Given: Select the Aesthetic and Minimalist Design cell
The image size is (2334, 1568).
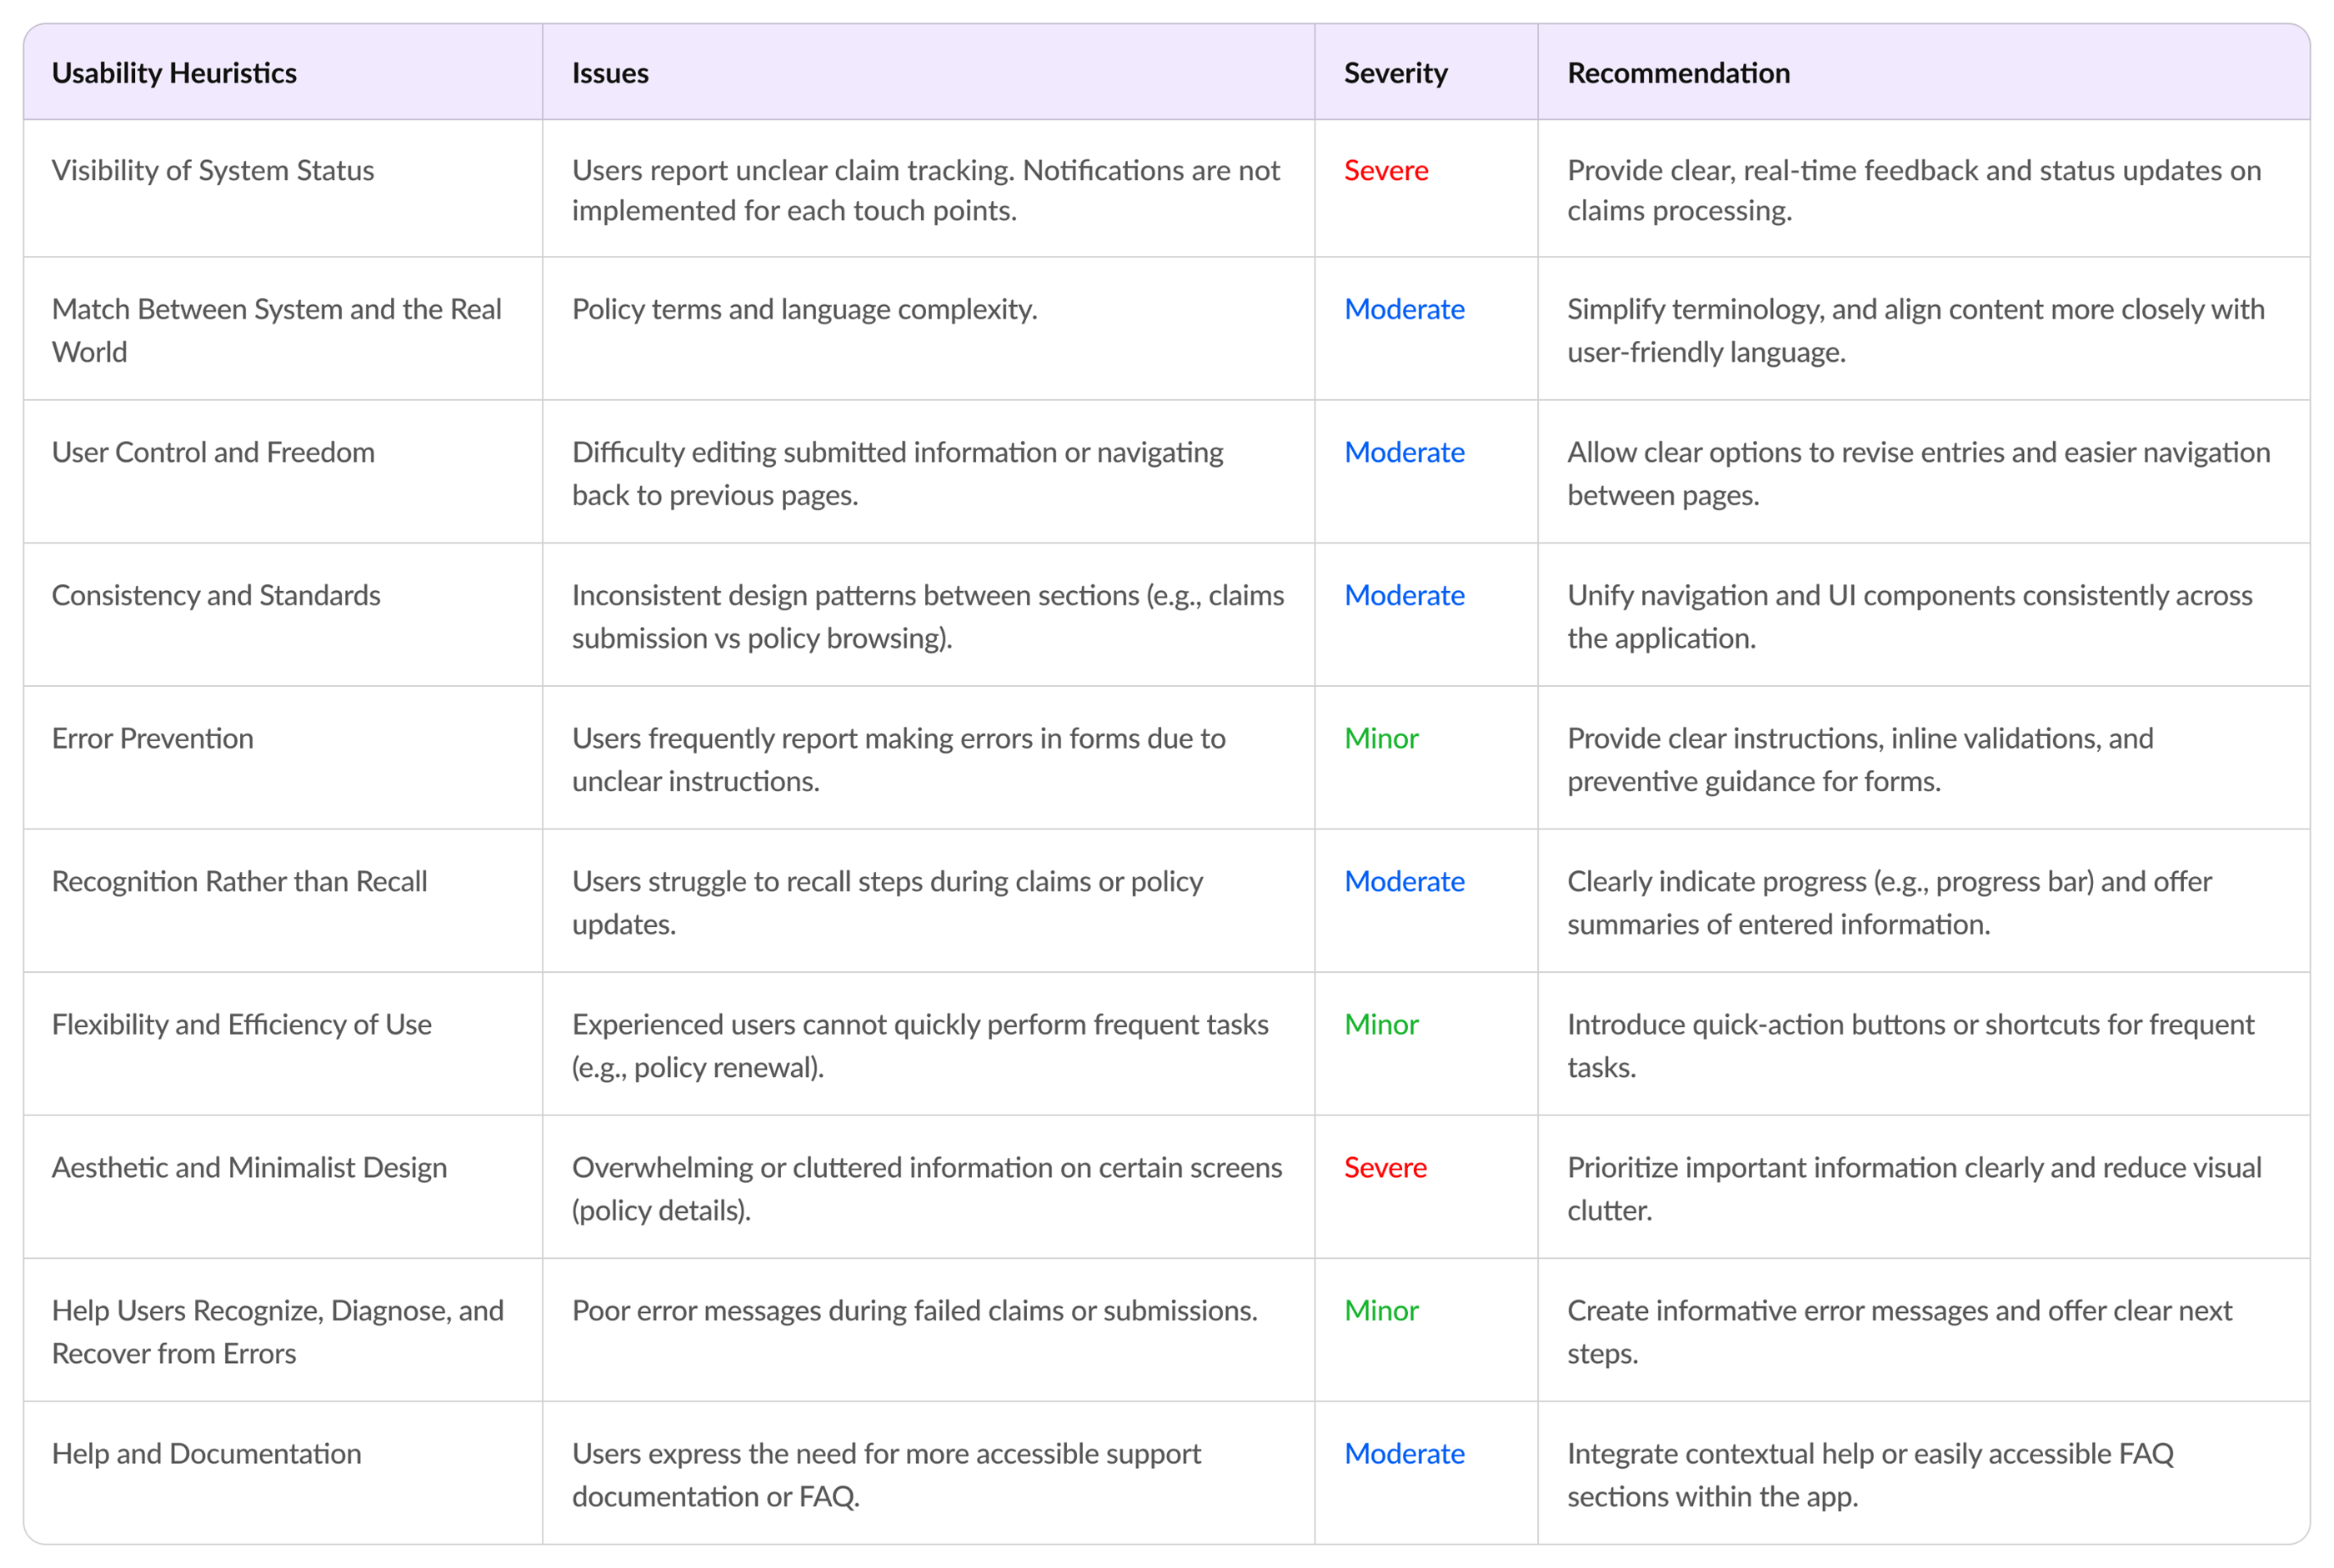Looking at the screenshot, I should pos(249,1167).
